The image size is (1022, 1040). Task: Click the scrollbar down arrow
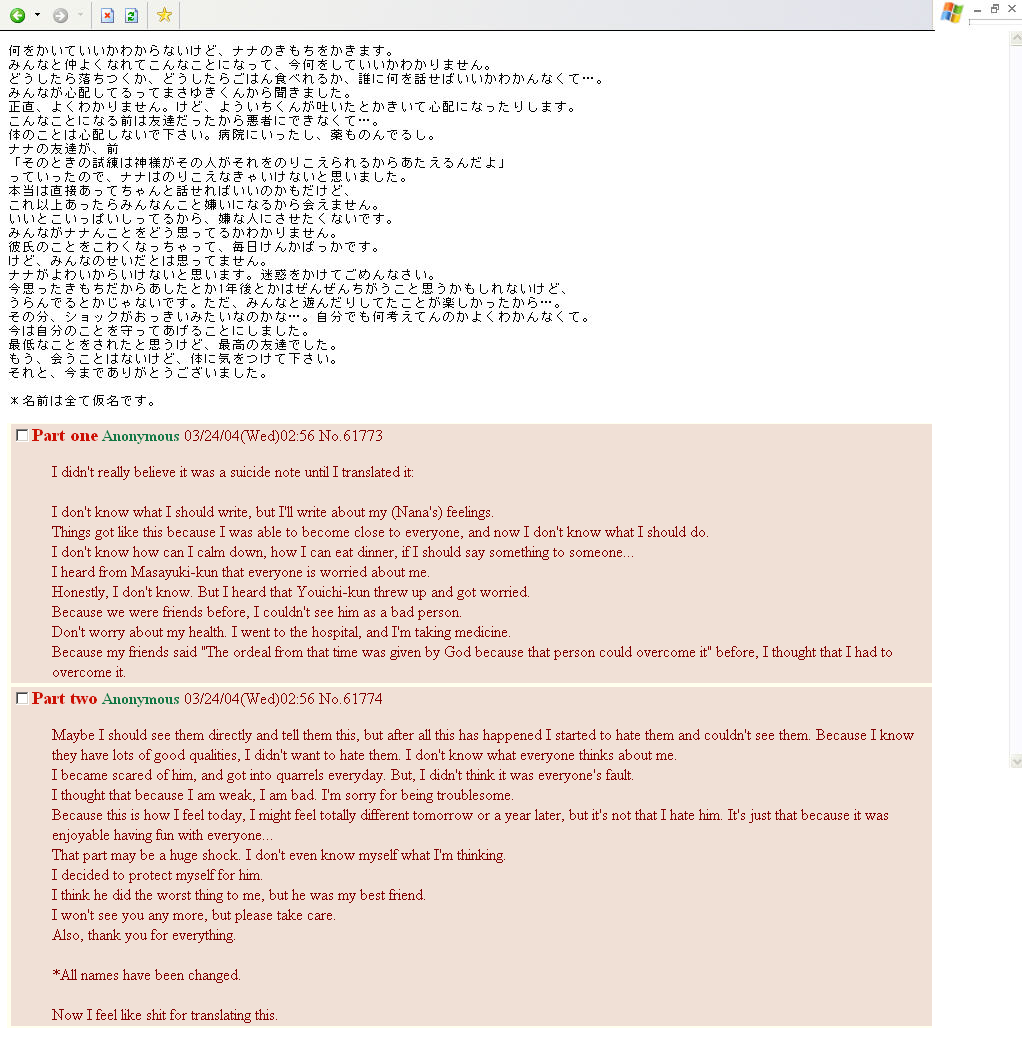[x=1016, y=761]
